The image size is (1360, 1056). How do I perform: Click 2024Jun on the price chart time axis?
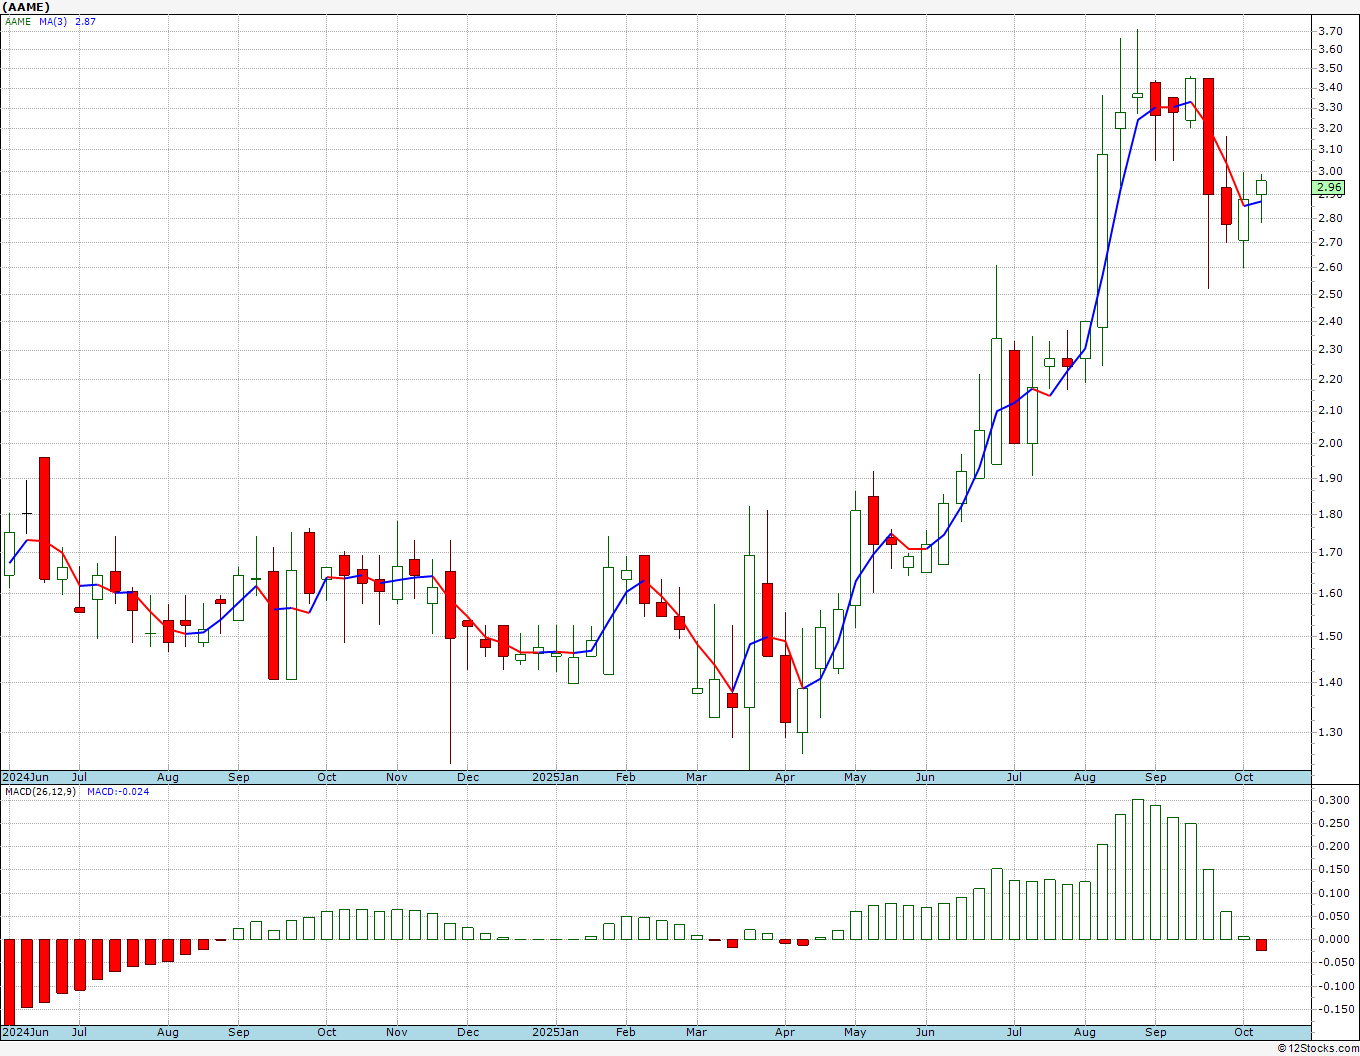click(25, 778)
